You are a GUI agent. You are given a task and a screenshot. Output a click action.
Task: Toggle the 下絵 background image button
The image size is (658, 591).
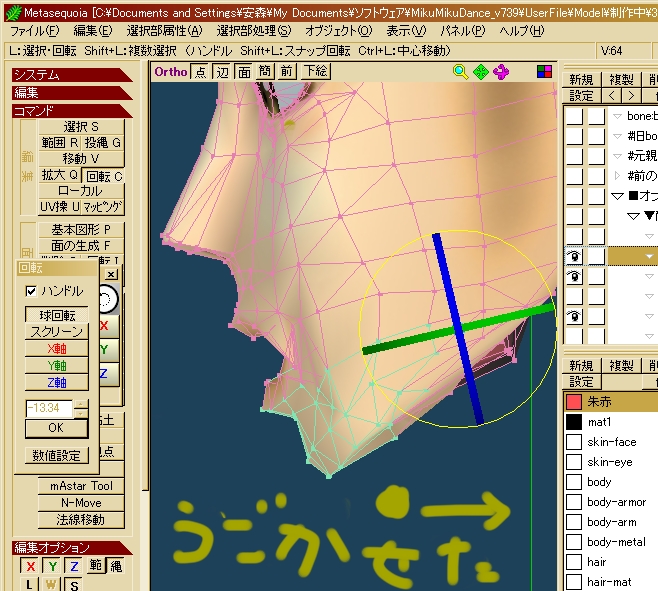click(316, 71)
